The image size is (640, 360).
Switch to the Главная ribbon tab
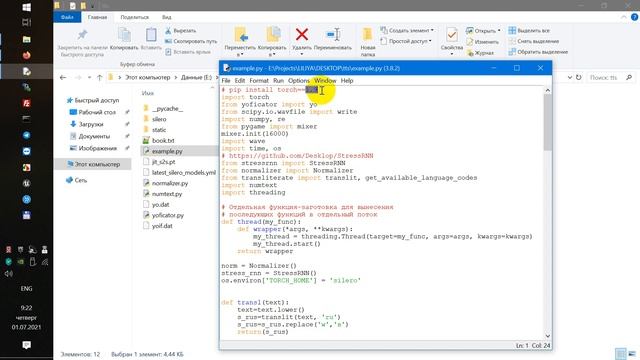pyautogui.click(x=98, y=17)
